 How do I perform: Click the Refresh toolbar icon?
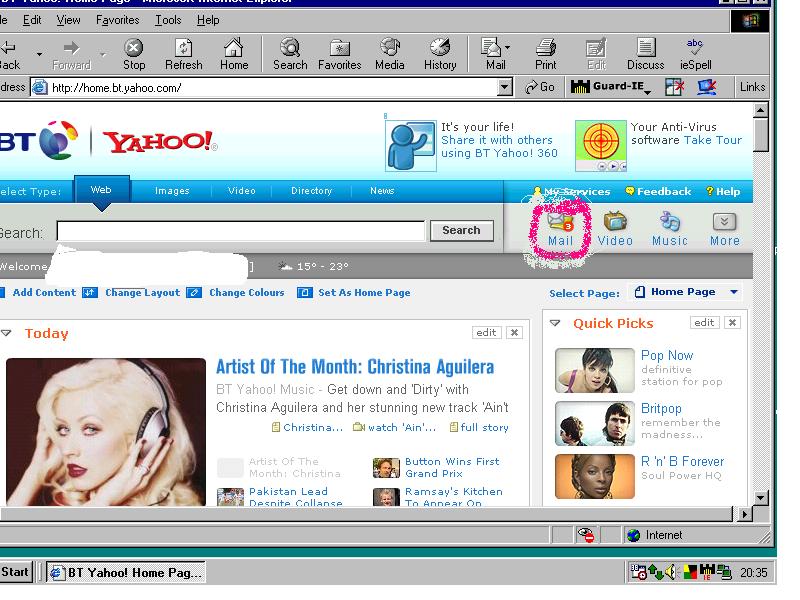[x=184, y=54]
